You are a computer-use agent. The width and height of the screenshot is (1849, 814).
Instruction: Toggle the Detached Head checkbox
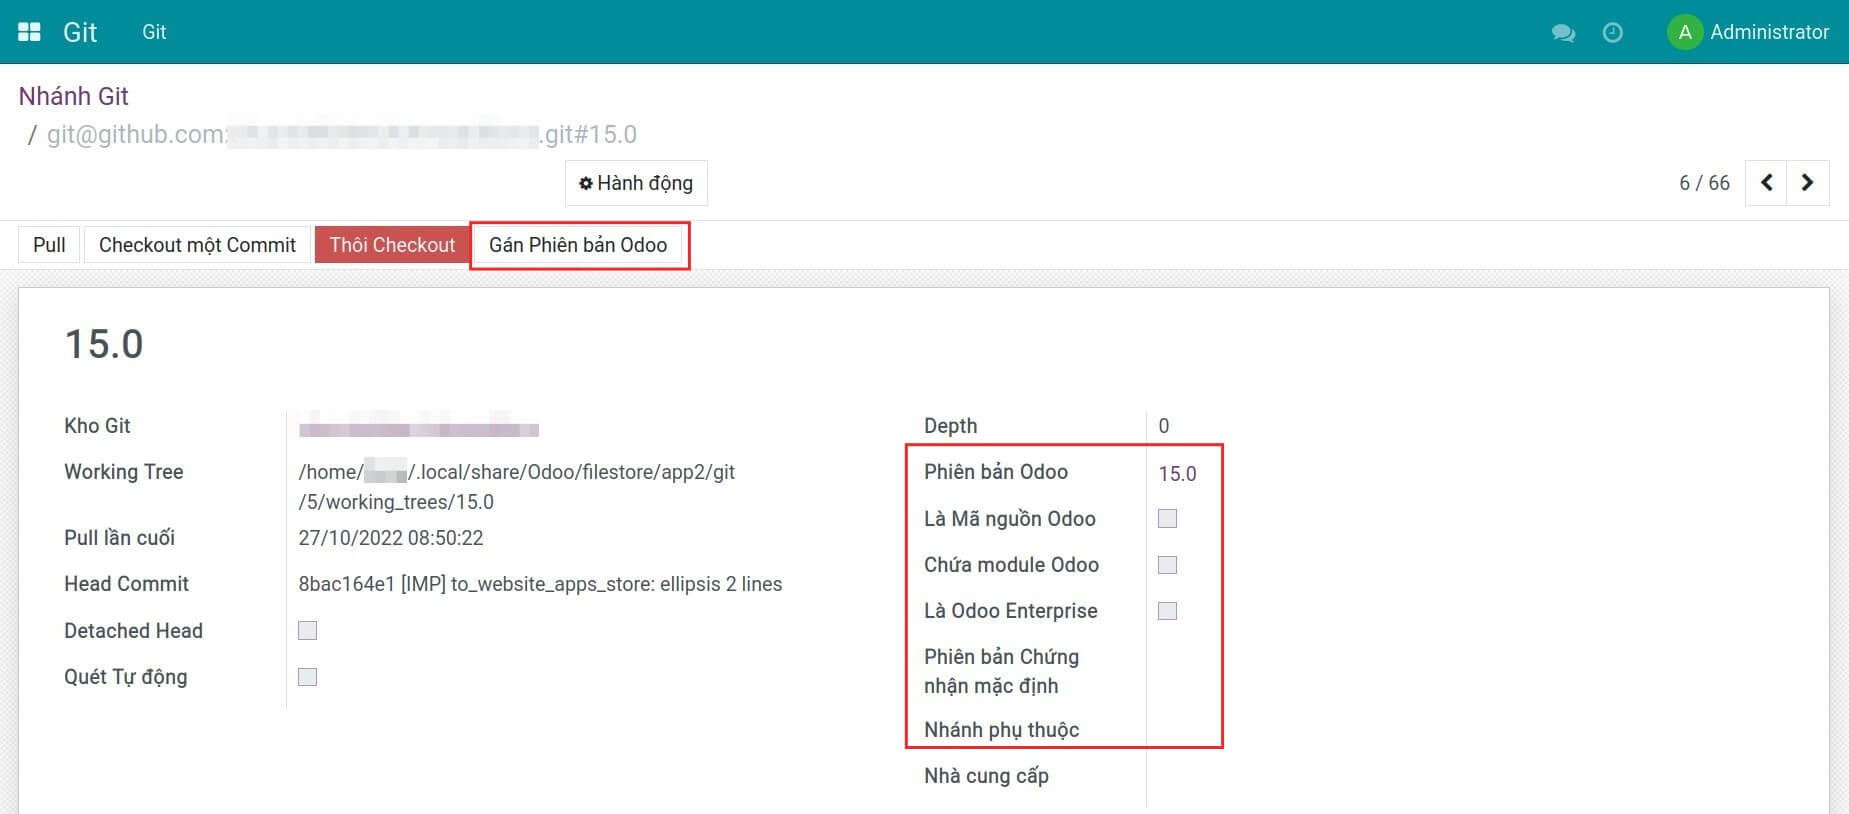click(x=308, y=630)
